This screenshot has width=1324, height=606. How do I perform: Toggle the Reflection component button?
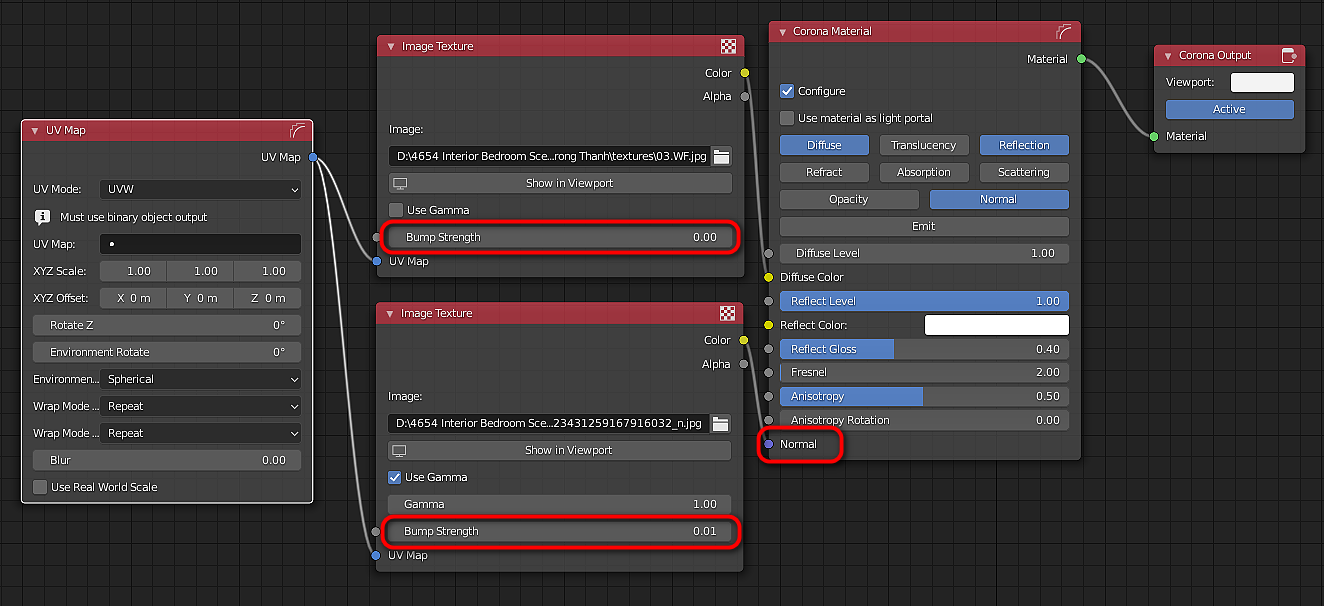pyautogui.click(x=1024, y=145)
